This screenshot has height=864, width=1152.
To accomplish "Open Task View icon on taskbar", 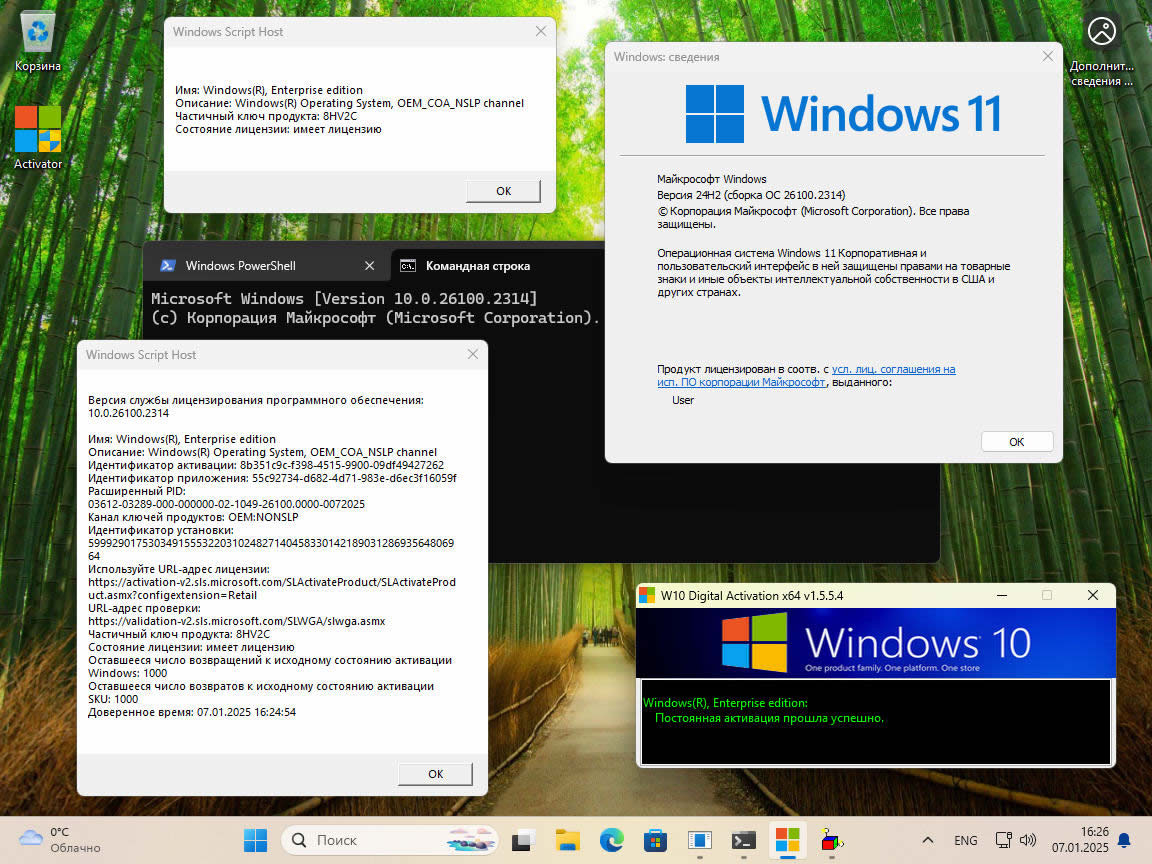I will click(523, 840).
